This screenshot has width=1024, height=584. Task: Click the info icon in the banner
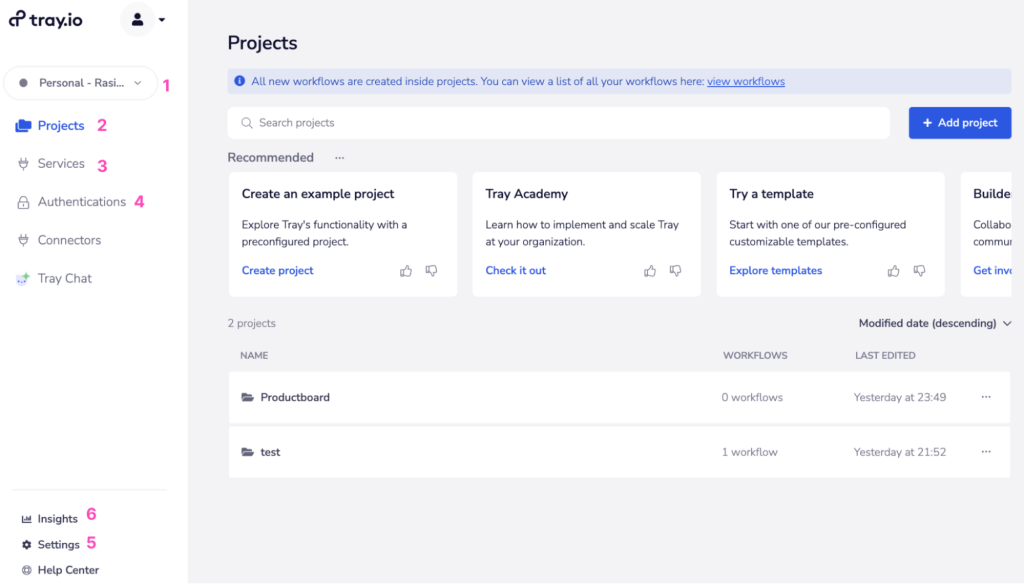click(x=240, y=81)
